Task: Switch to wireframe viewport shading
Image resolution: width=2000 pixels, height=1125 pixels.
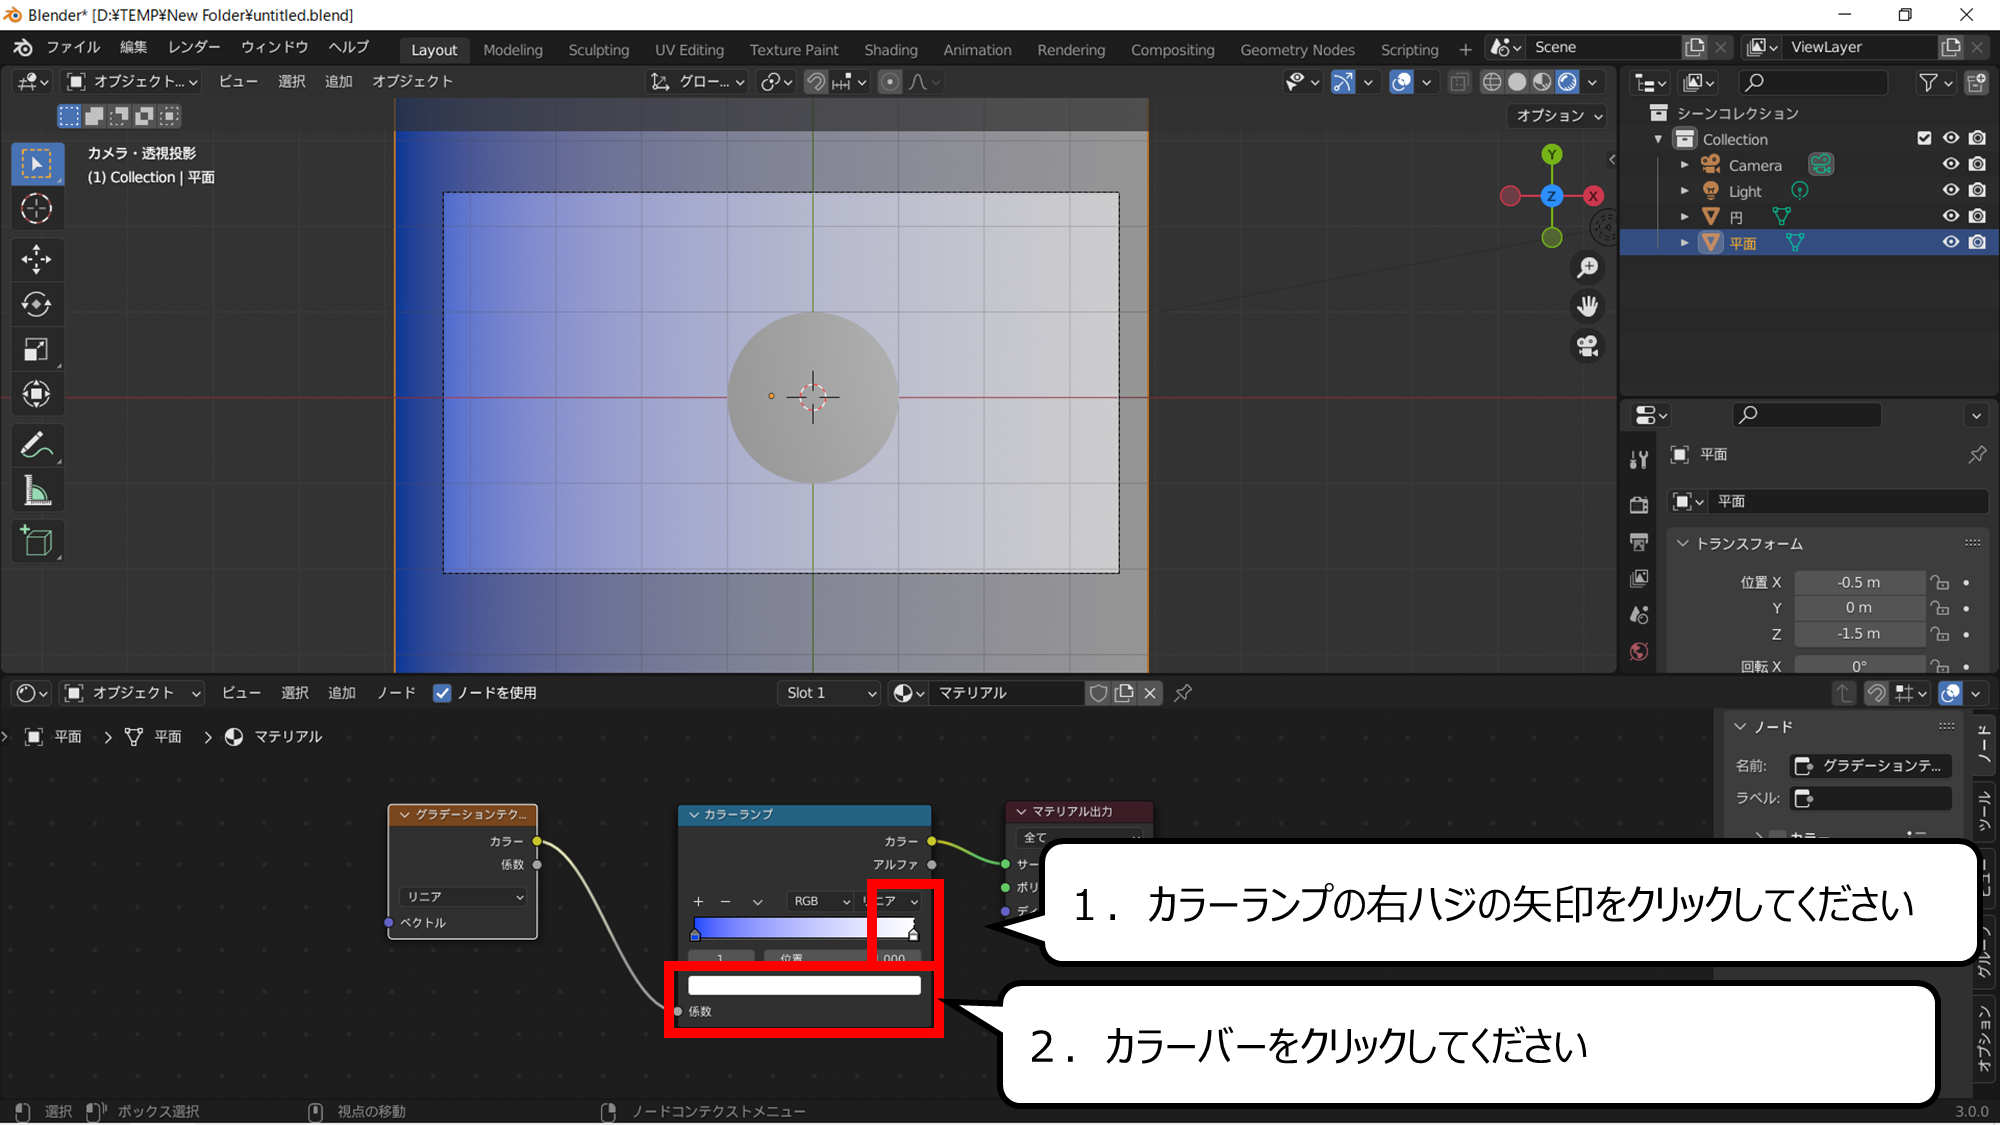Action: click(1492, 82)
